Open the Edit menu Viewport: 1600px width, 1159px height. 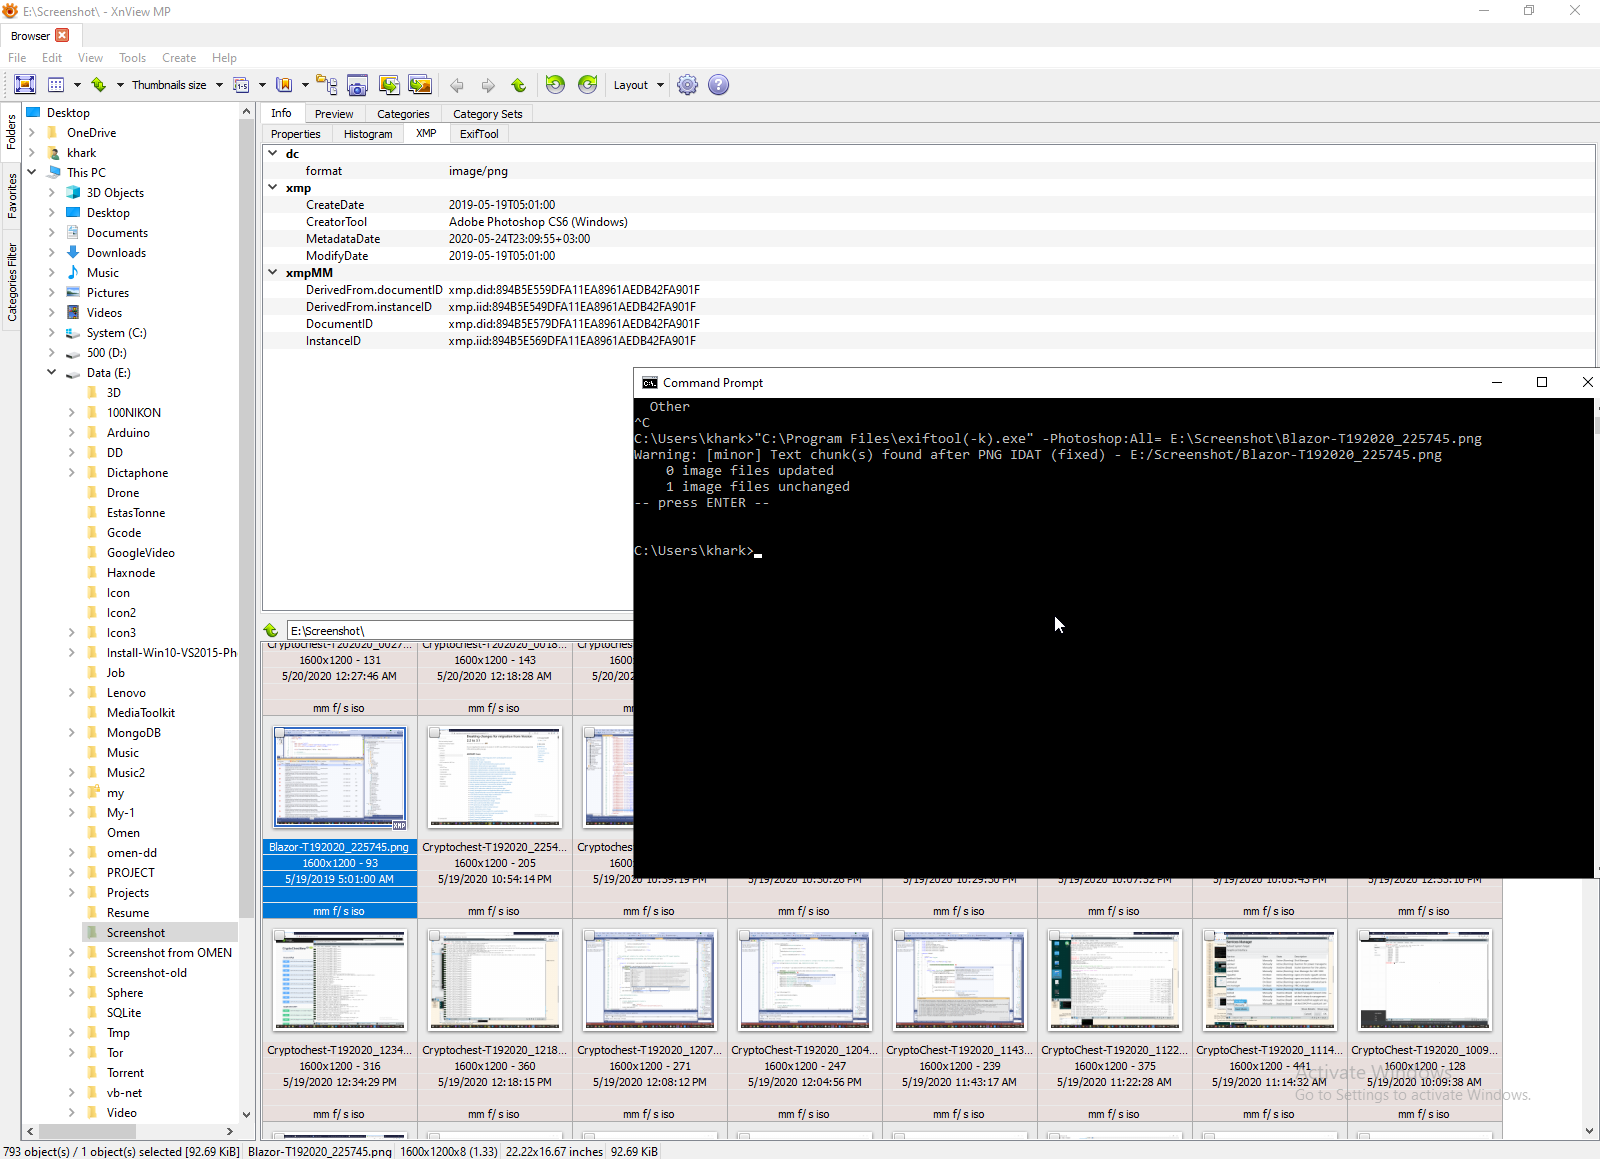(x=52, y=58)
